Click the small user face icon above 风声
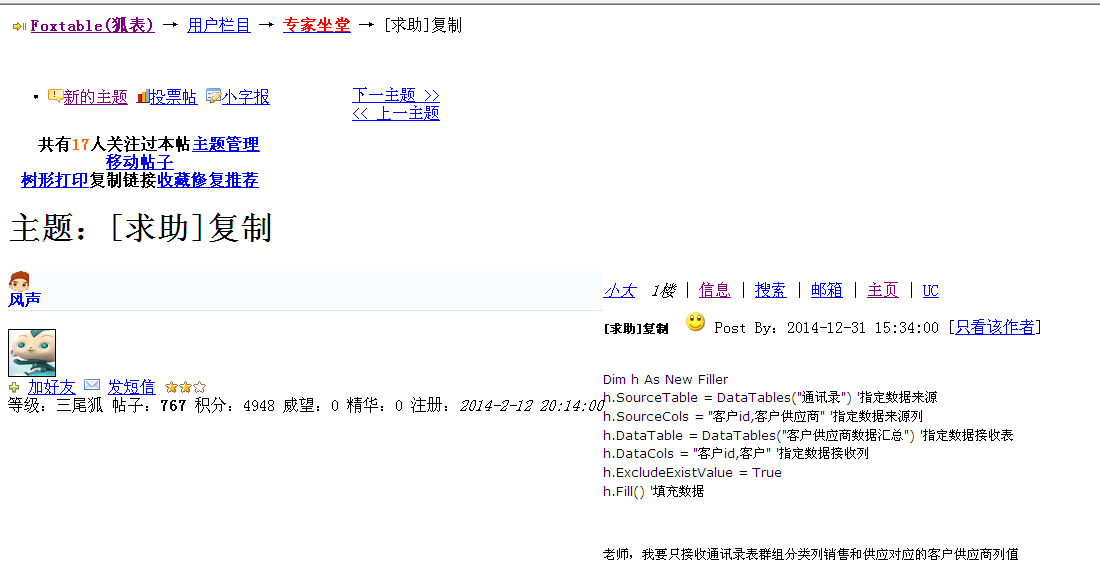Viewport: 1100px width, 570px height. pos(19,280)
